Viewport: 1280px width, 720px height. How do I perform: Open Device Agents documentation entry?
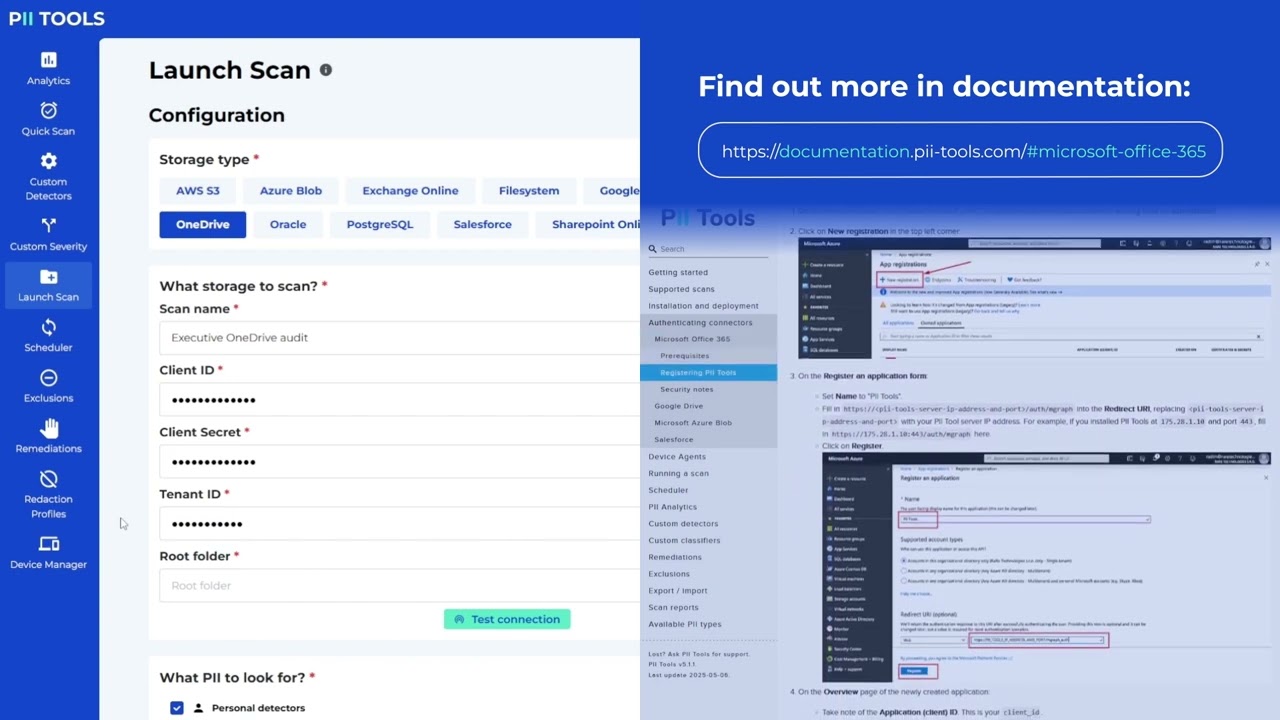pyautogui.click(x=677, y=457)
